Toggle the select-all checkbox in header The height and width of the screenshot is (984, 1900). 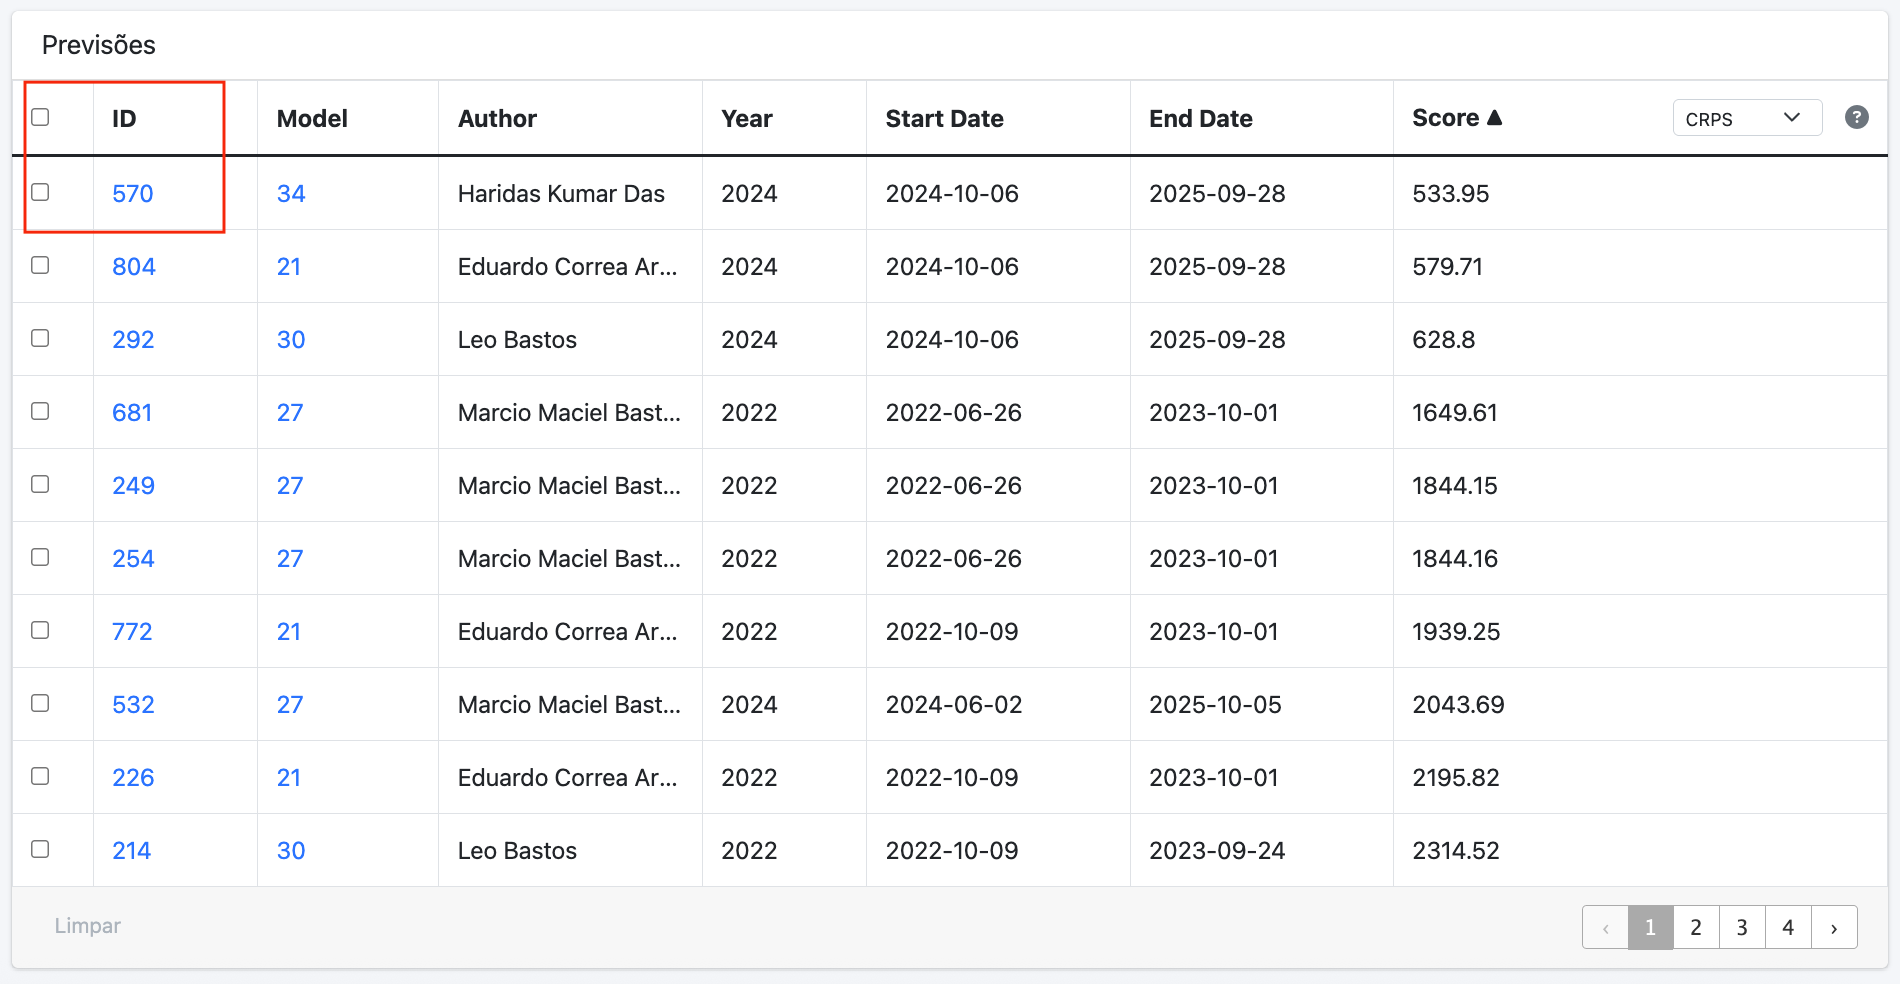pos(40,117)
